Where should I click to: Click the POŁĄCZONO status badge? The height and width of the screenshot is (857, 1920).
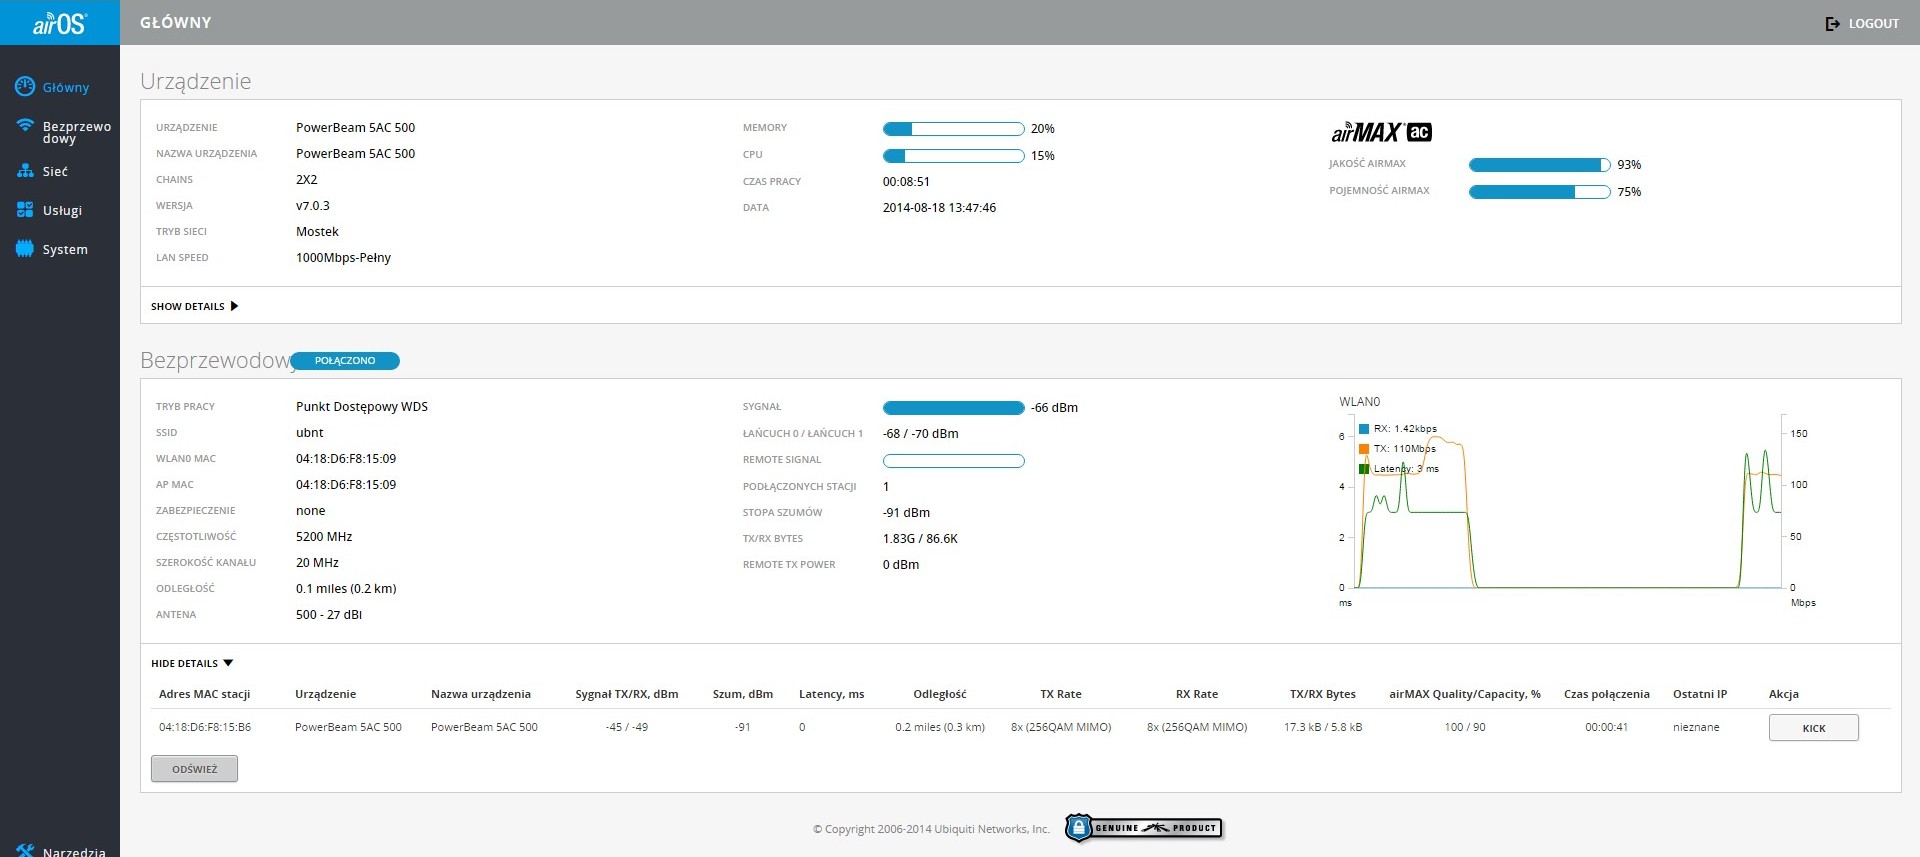[345, 361]
